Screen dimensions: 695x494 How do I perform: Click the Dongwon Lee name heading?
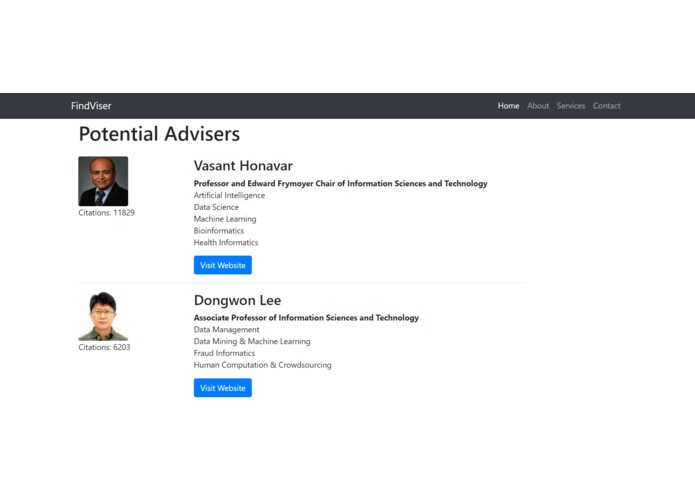pyautogui.click(x=237, y=300)
